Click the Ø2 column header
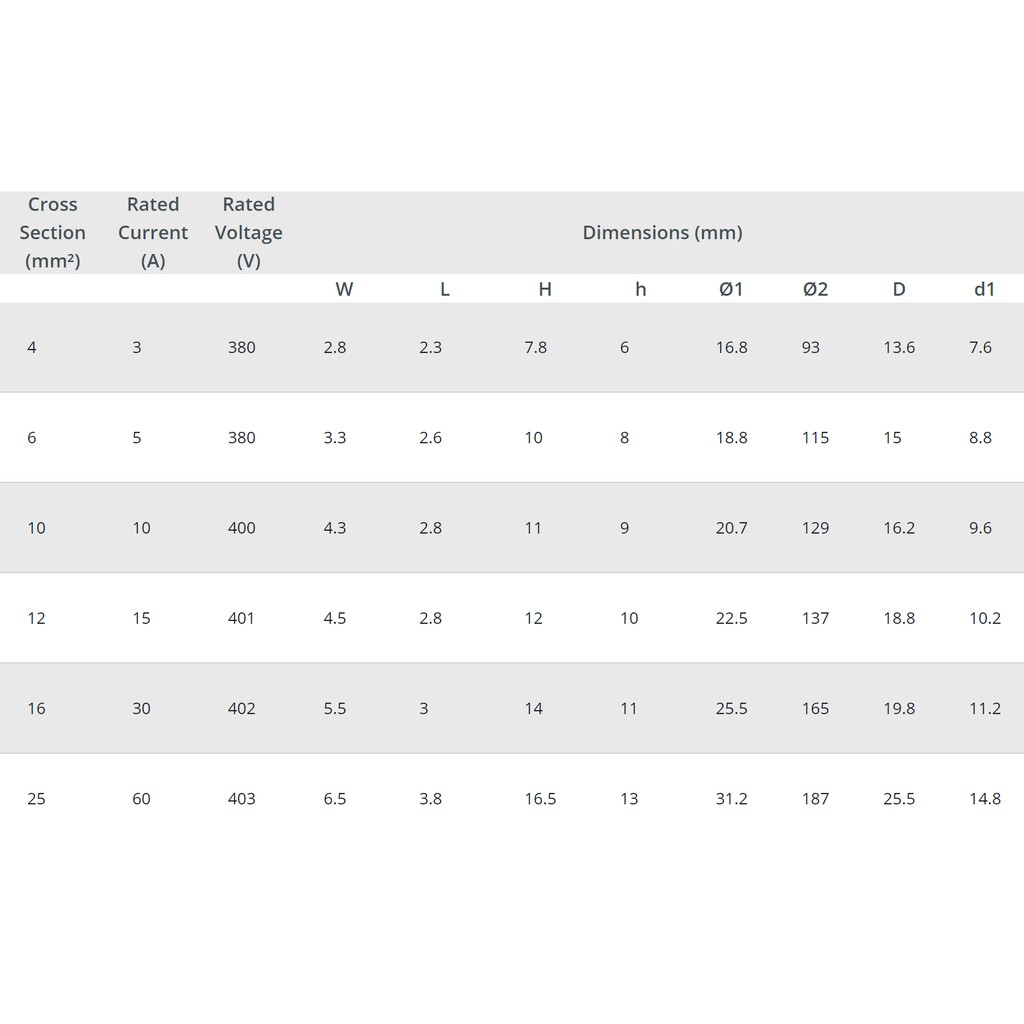Screen dimensions: 1024x1024 click(x=815, y=289)
